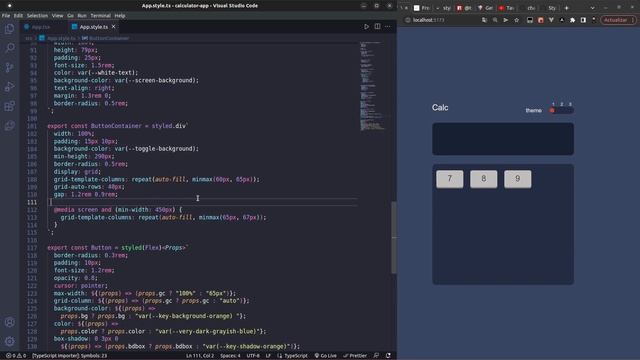This screenshot has width=640, height=360.
Task: Click 'Ln 111, Col 2' cursor position
Action: tap(200, 356)
